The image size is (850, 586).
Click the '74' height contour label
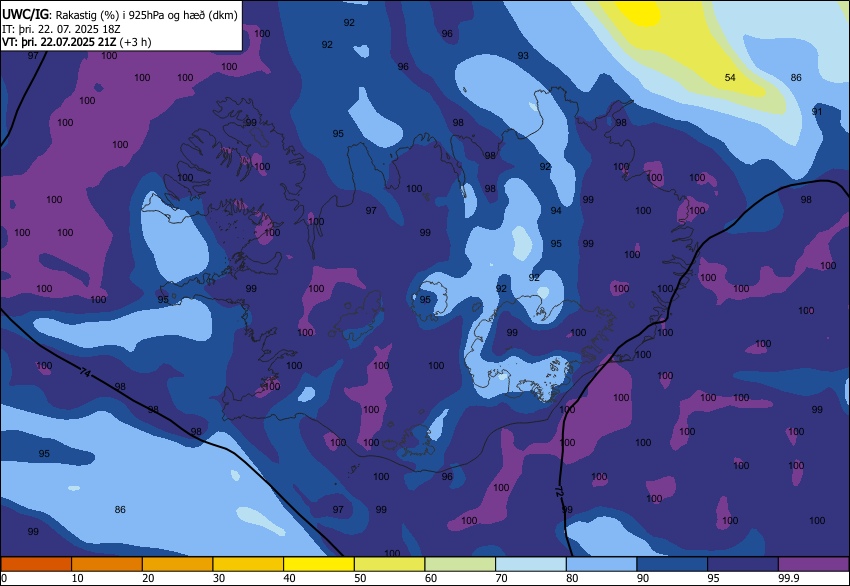[85, 372]
